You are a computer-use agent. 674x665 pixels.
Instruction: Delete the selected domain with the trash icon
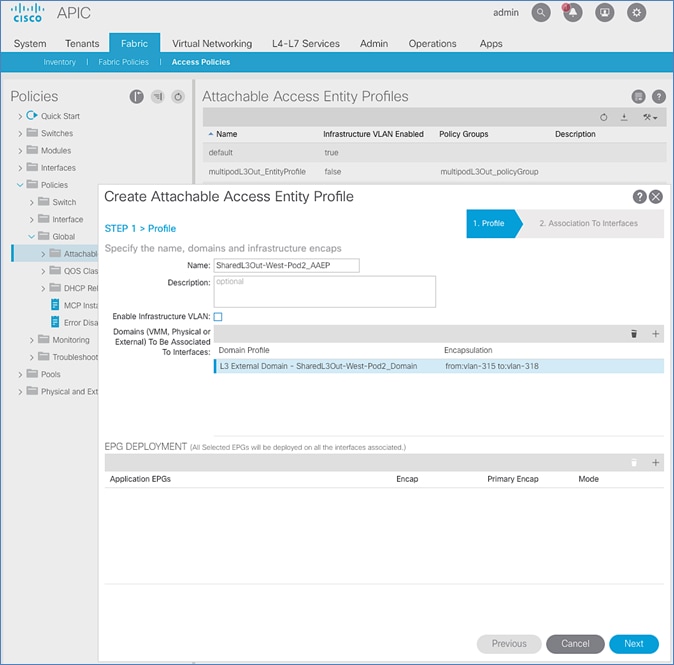(634, 334)
